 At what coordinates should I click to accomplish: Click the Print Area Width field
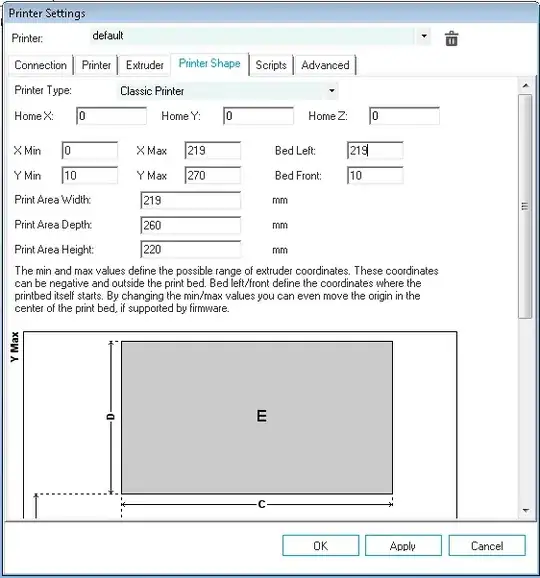(x=191, y=201)
